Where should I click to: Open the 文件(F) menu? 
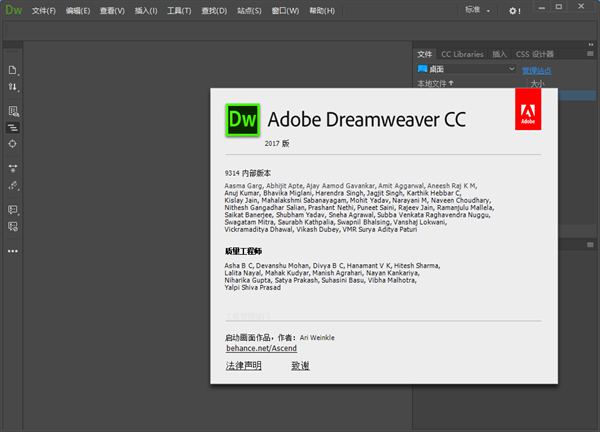tap(44, 11)
